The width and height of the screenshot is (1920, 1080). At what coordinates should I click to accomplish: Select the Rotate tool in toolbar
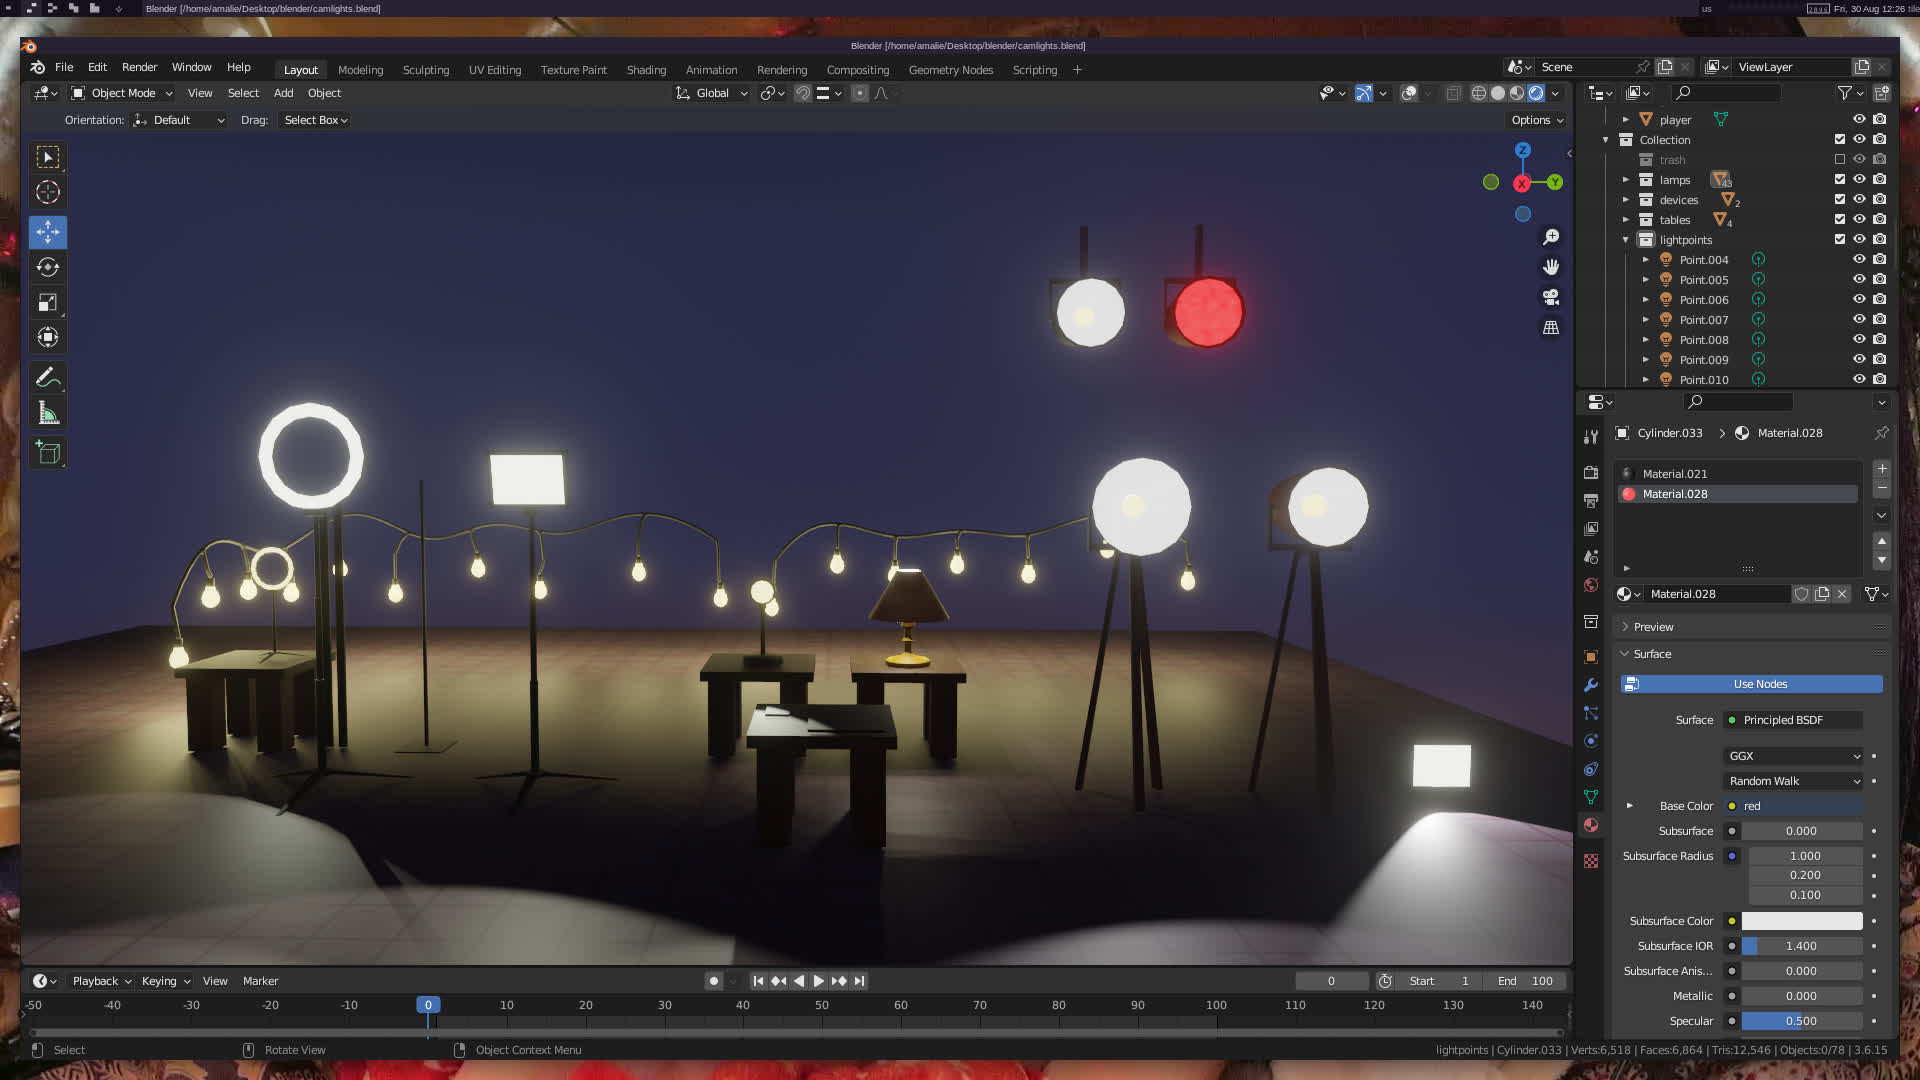click(47, 267)
